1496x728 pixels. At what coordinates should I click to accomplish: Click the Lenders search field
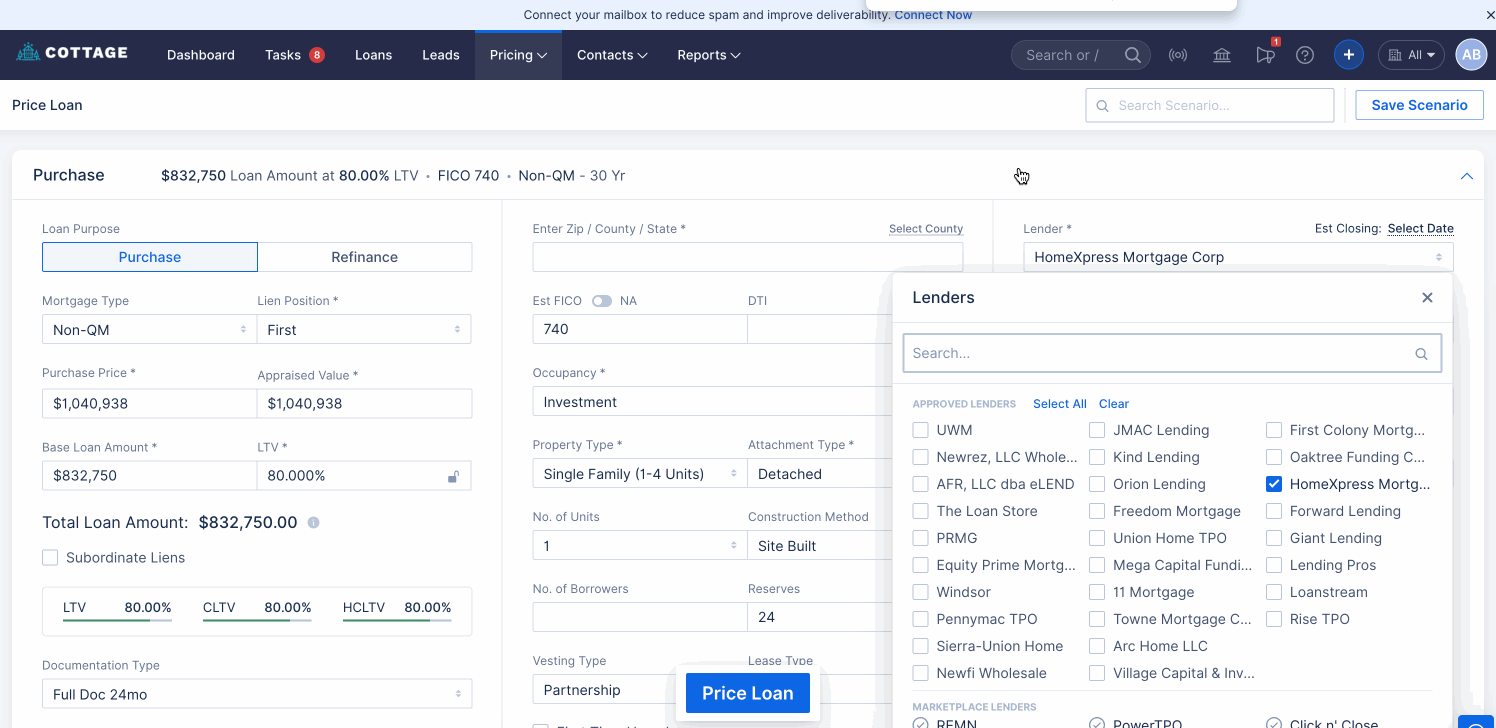coord(1172,353)
